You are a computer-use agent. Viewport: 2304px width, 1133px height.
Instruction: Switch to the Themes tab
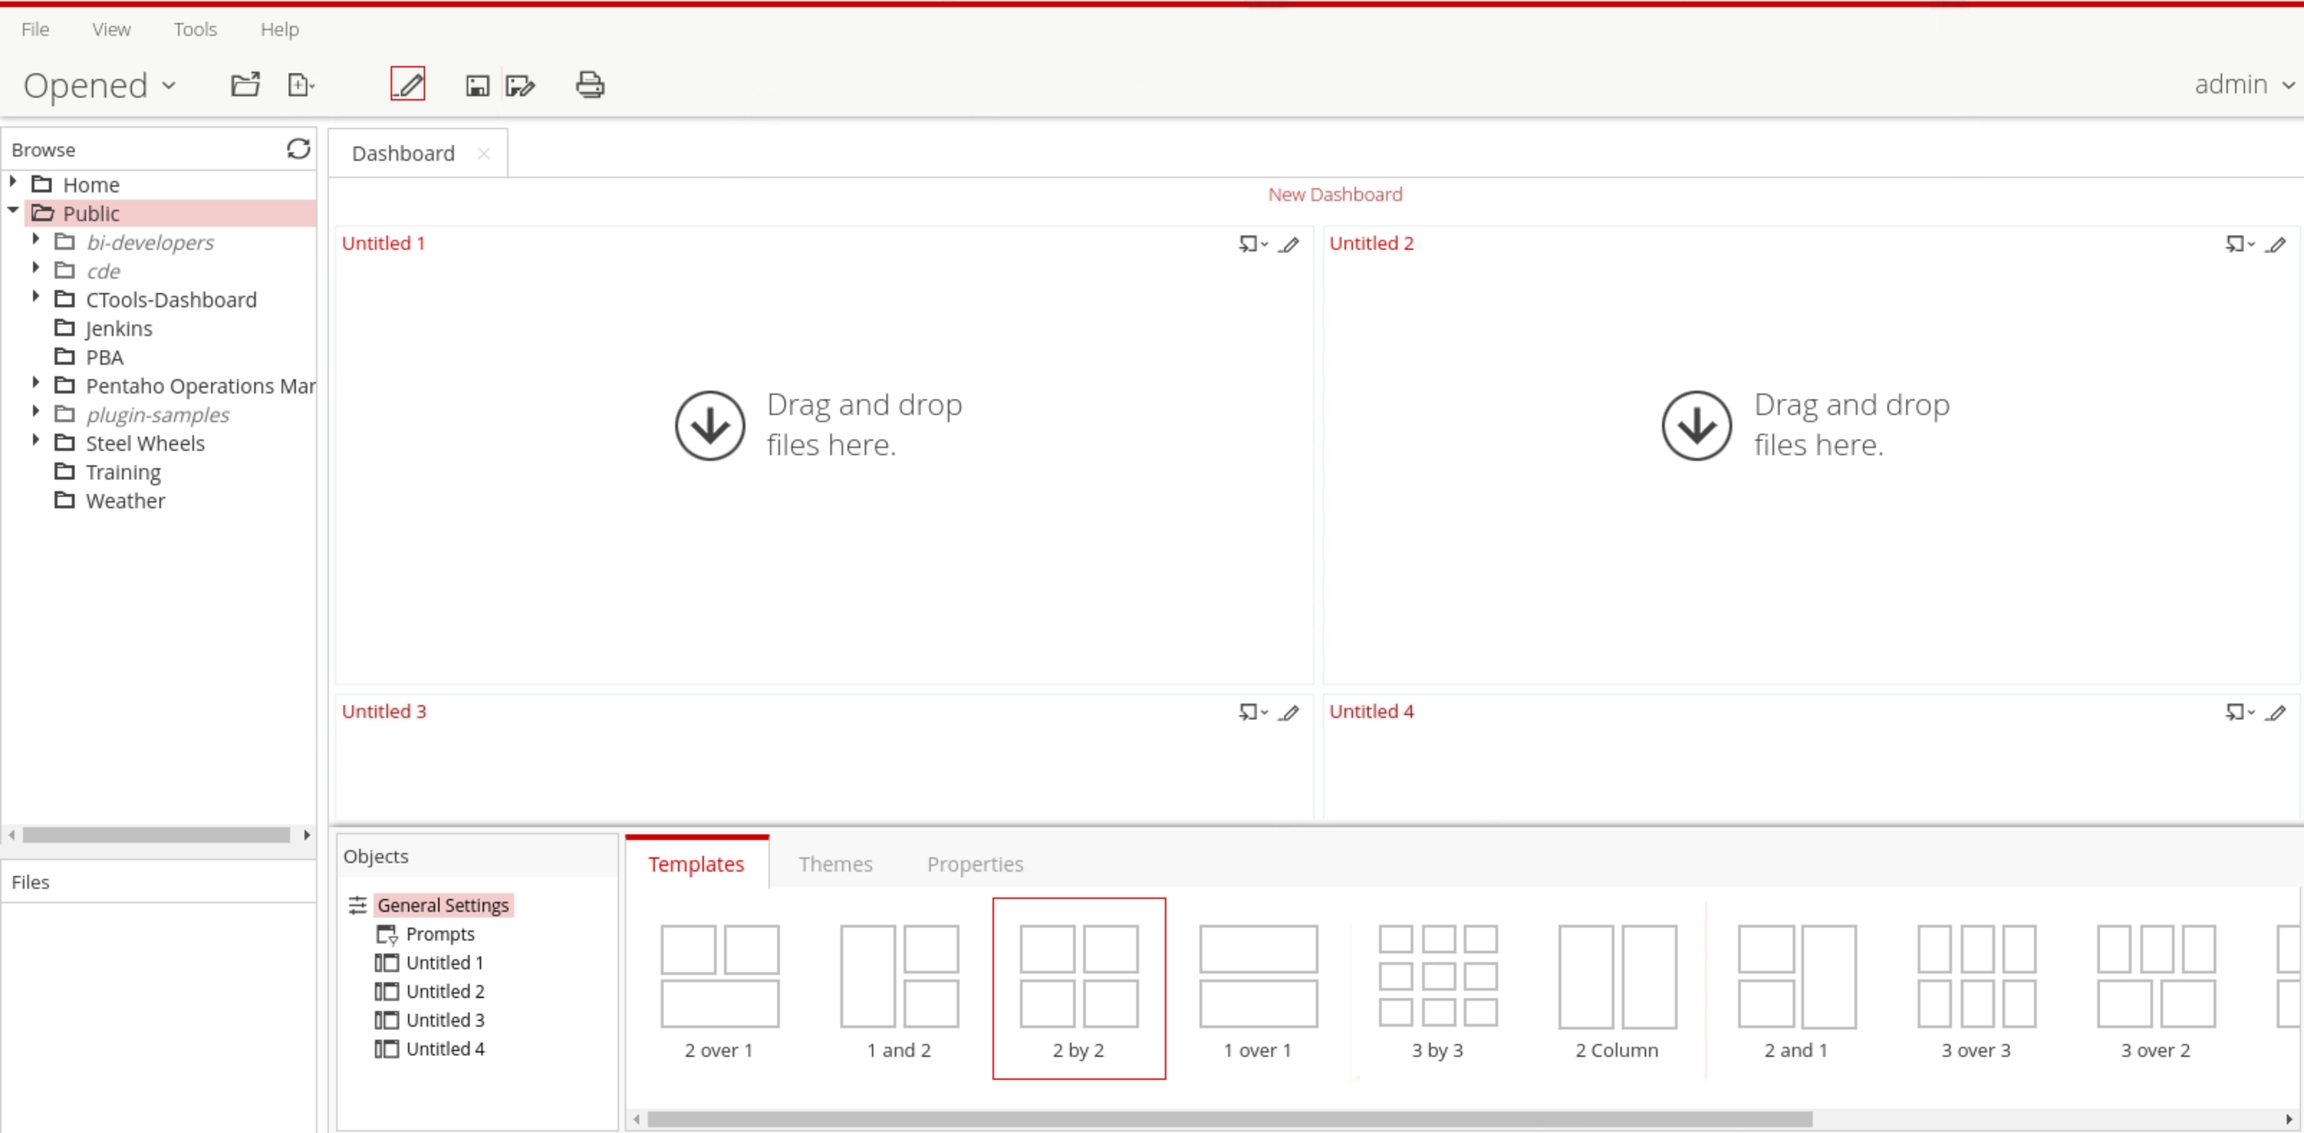[x=835, y=864]
